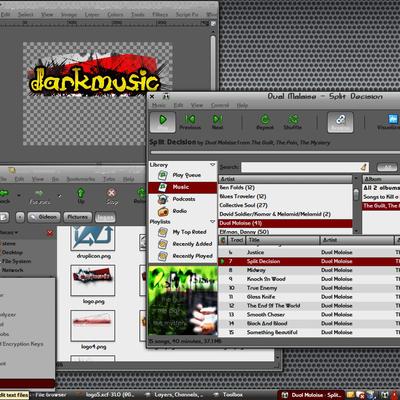This screenshot has width=400, height=400.
Task: Click the song position progress bar
Action: (x=275, y=153)
